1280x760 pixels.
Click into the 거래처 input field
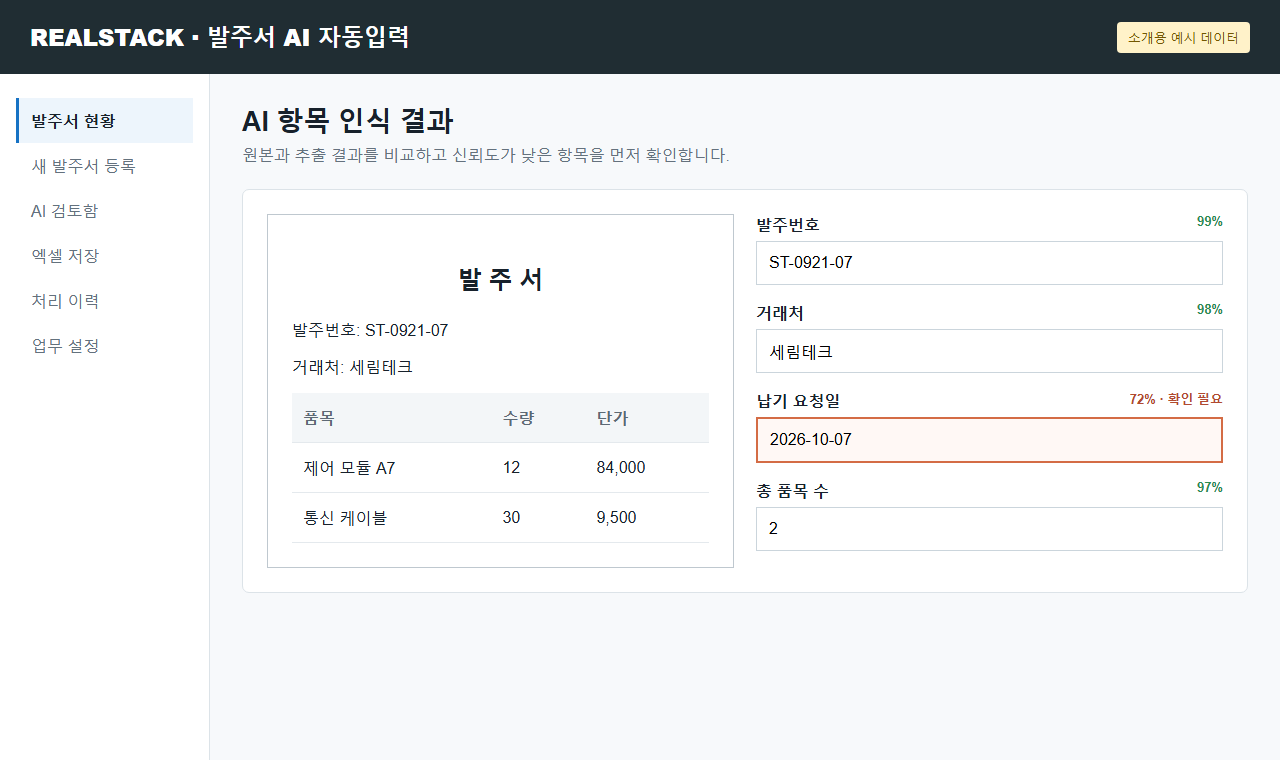coord(989,351)
